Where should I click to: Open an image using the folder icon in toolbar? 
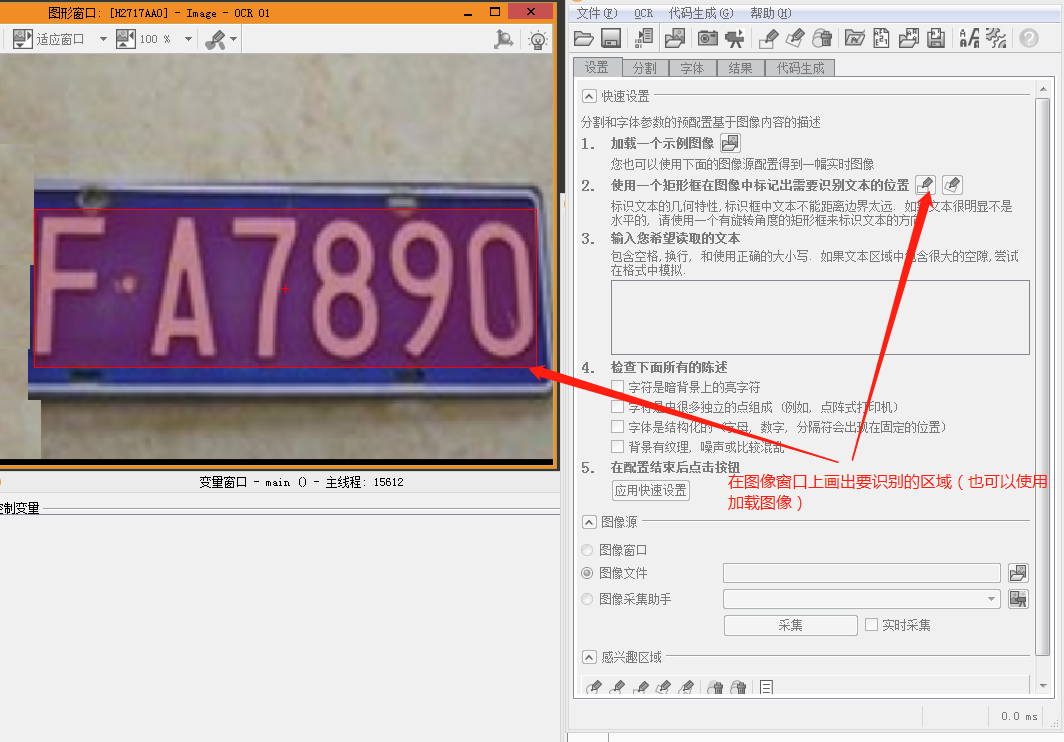(584, 38)
